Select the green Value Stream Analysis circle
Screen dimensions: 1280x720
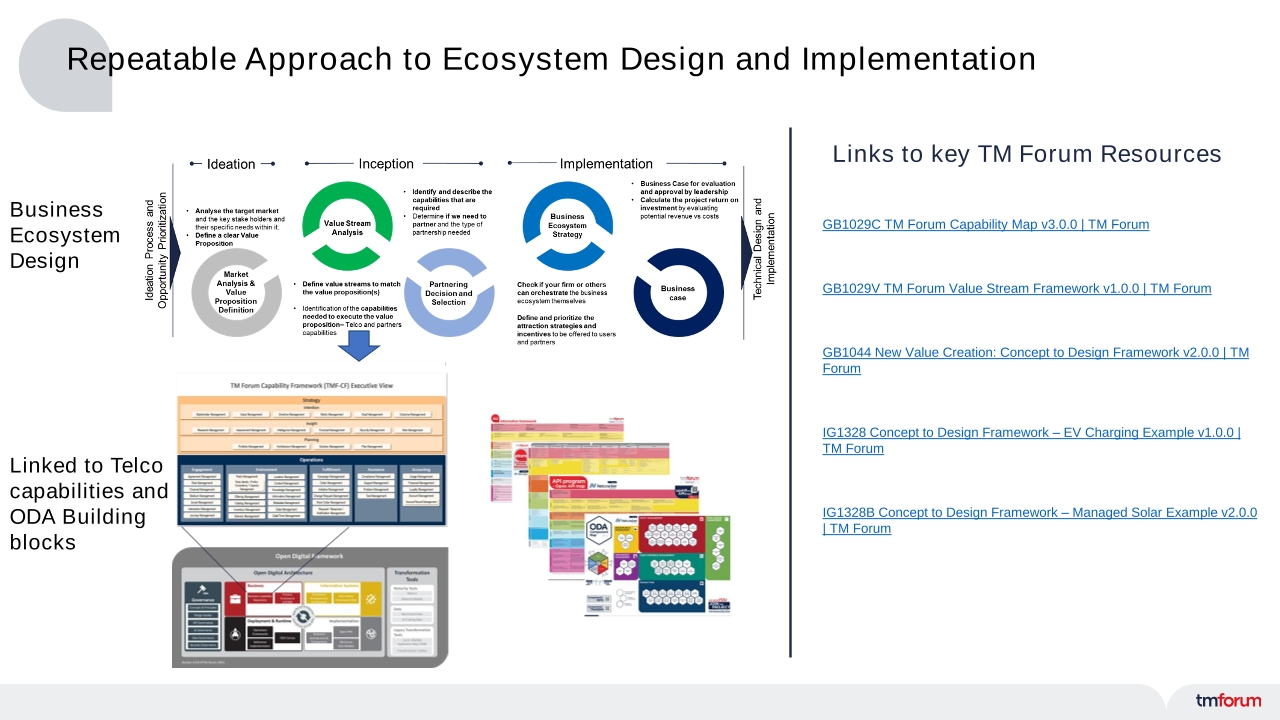coord(347,226)
